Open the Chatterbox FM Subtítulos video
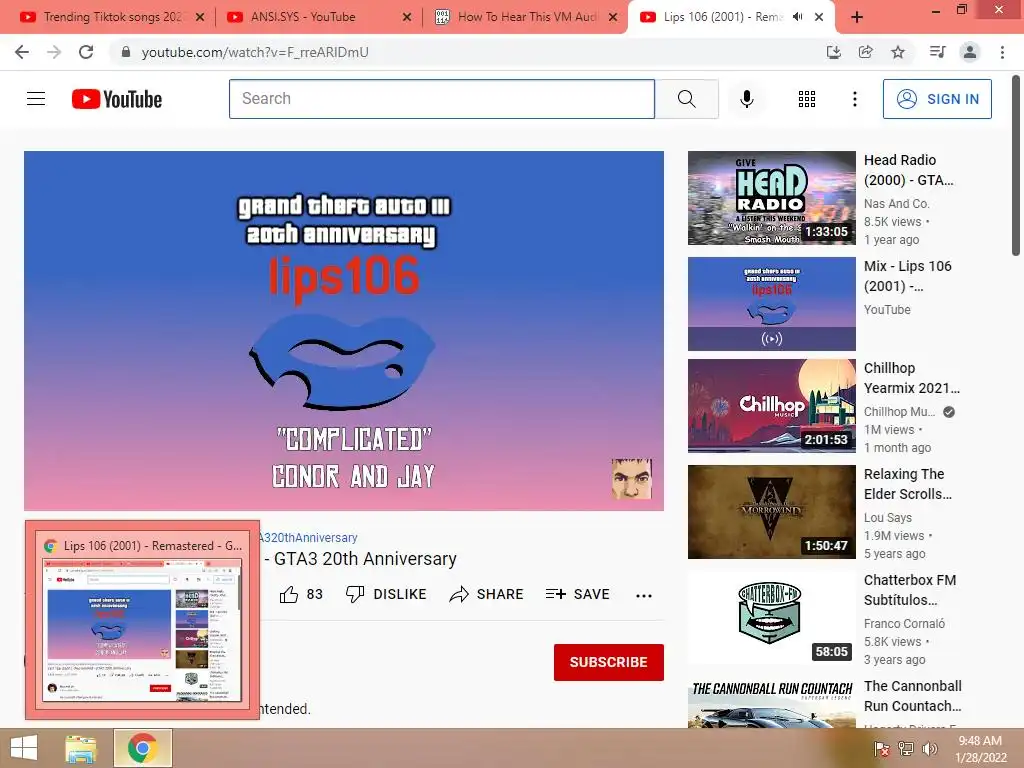 pos(771,618)
